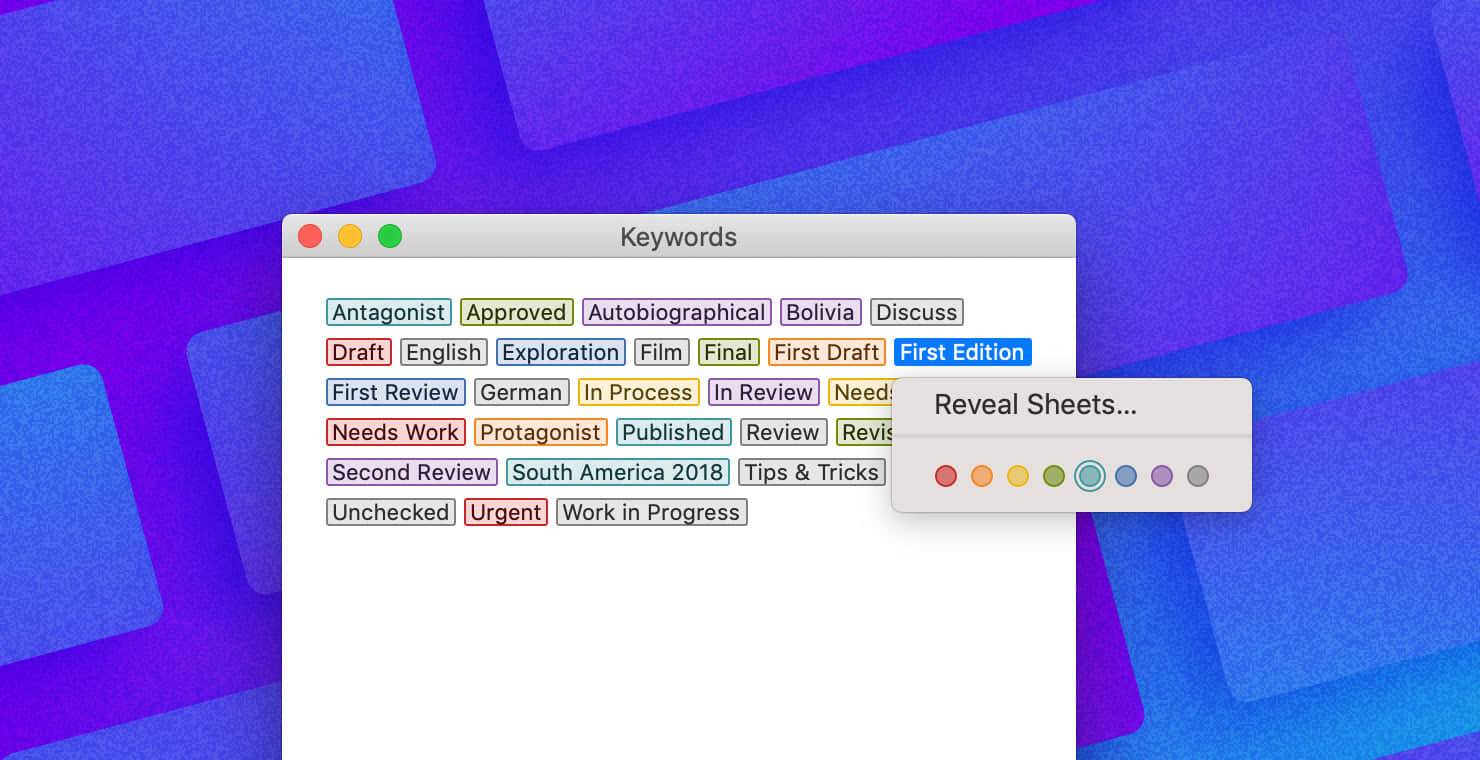The width and height of the screenshot is (1480, 760).
Task: Close the Keywords window
Action: pos(310,236)
